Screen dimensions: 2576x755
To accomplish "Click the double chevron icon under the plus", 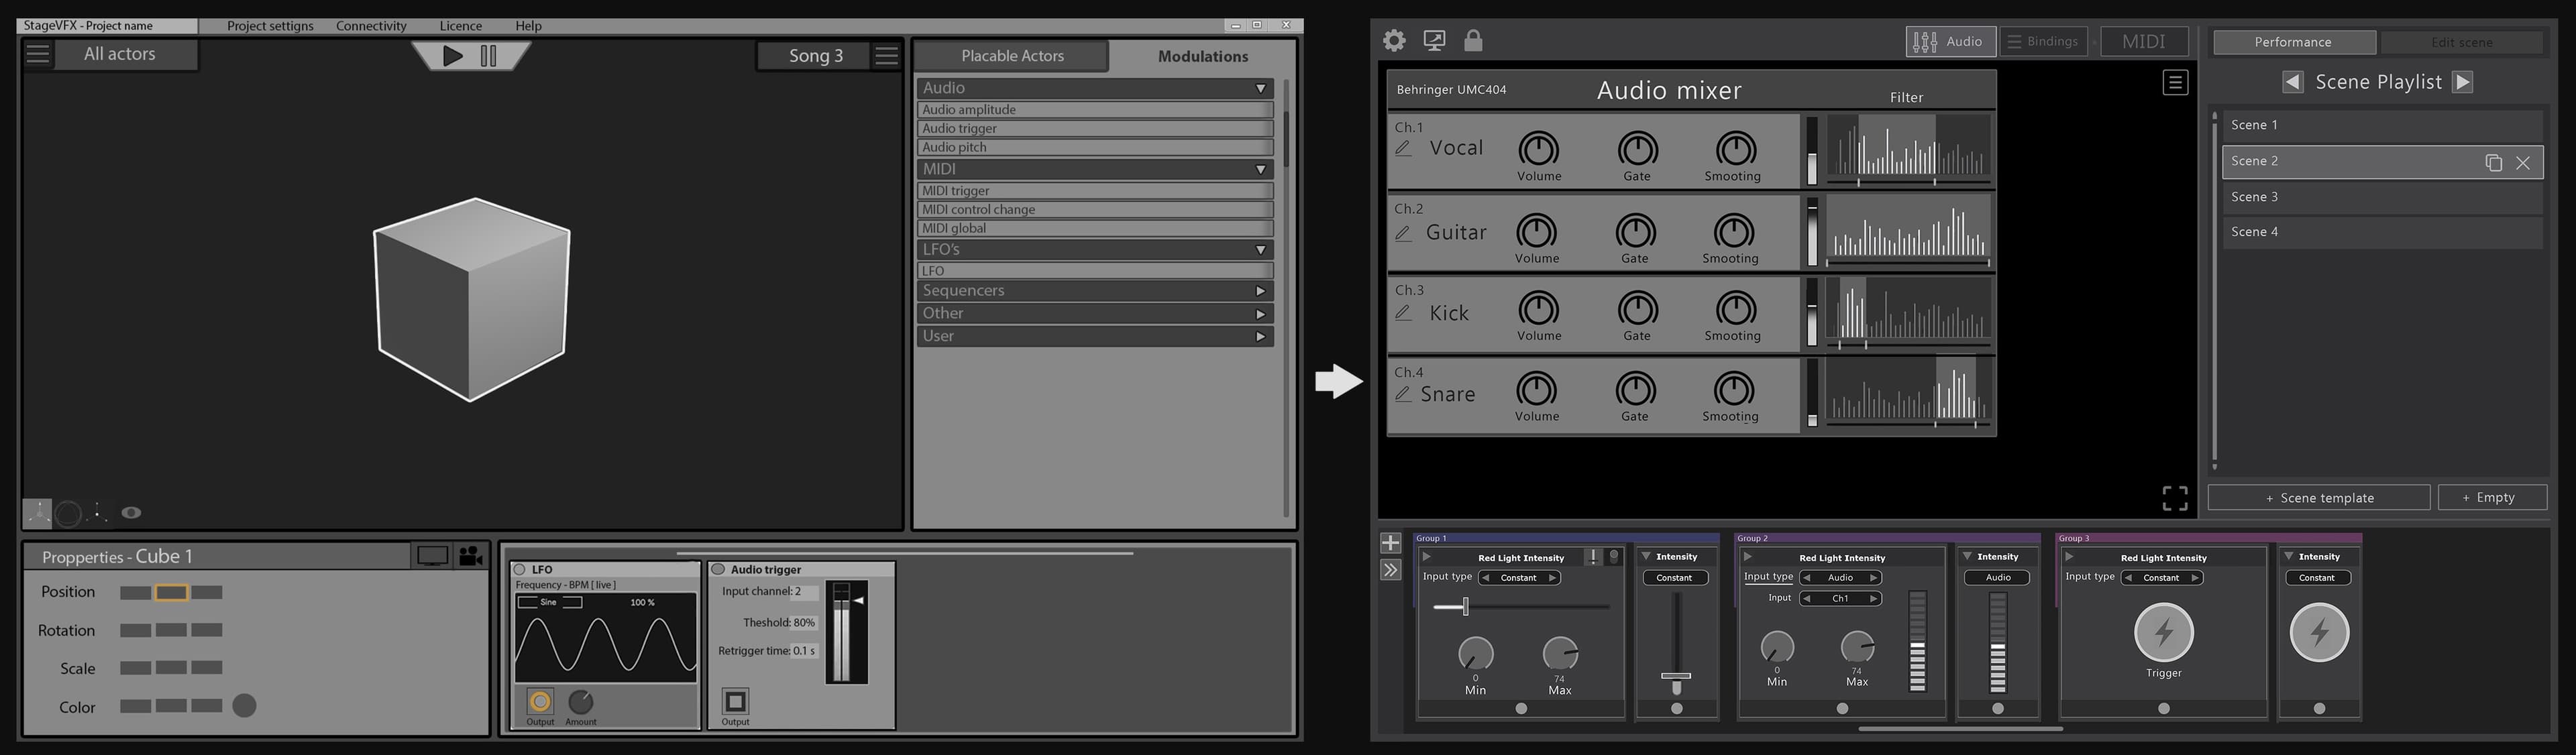I will pos(1391,570).
